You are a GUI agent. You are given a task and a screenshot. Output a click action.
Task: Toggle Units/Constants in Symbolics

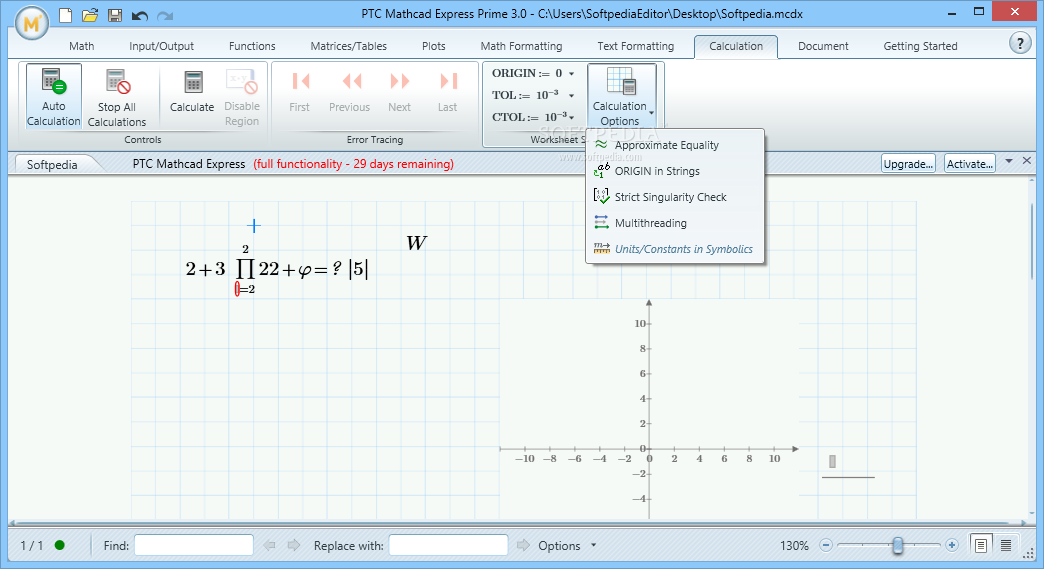675,249
